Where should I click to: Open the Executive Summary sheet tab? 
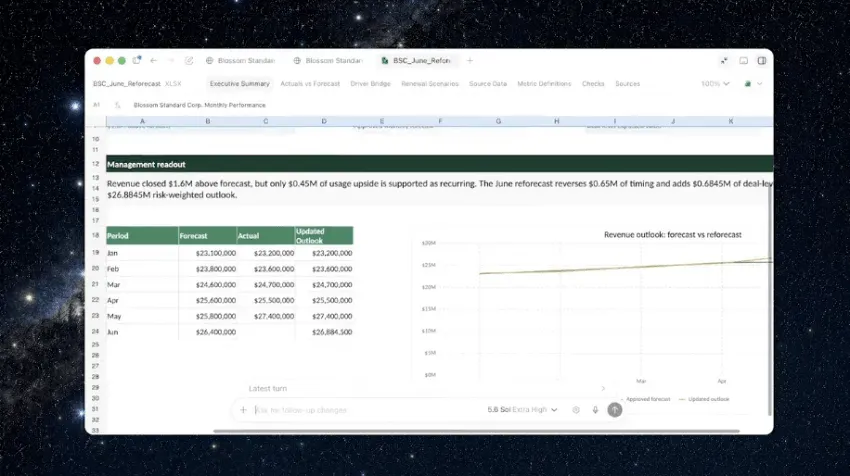point(240,84)
